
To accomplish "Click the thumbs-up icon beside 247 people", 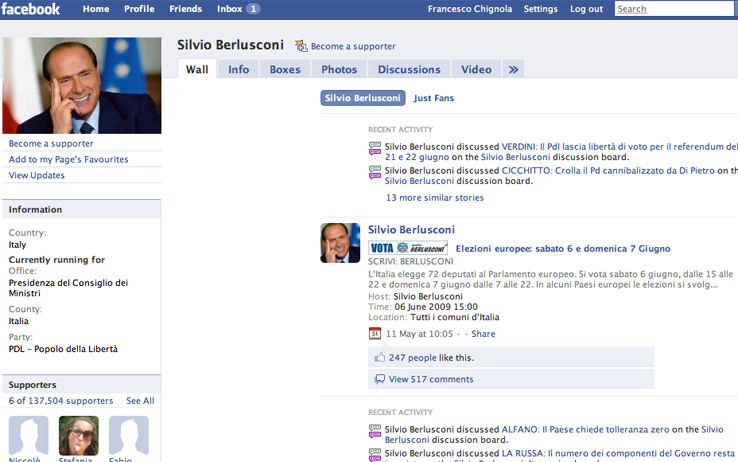I will (x=379, y=357).
